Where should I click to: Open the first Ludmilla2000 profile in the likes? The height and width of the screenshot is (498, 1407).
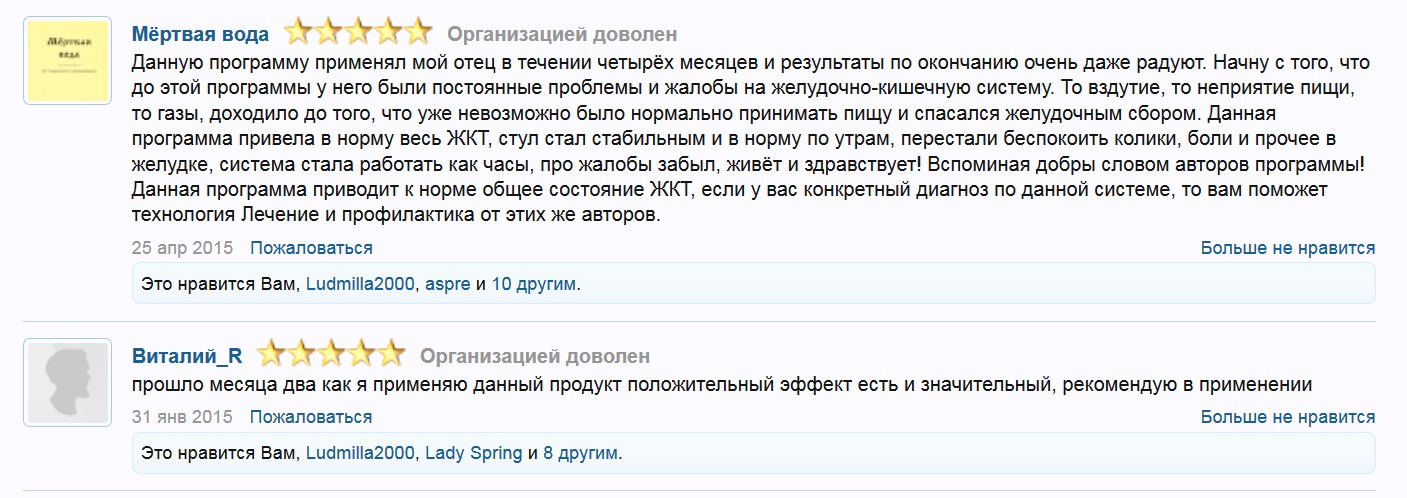[360, 284]
